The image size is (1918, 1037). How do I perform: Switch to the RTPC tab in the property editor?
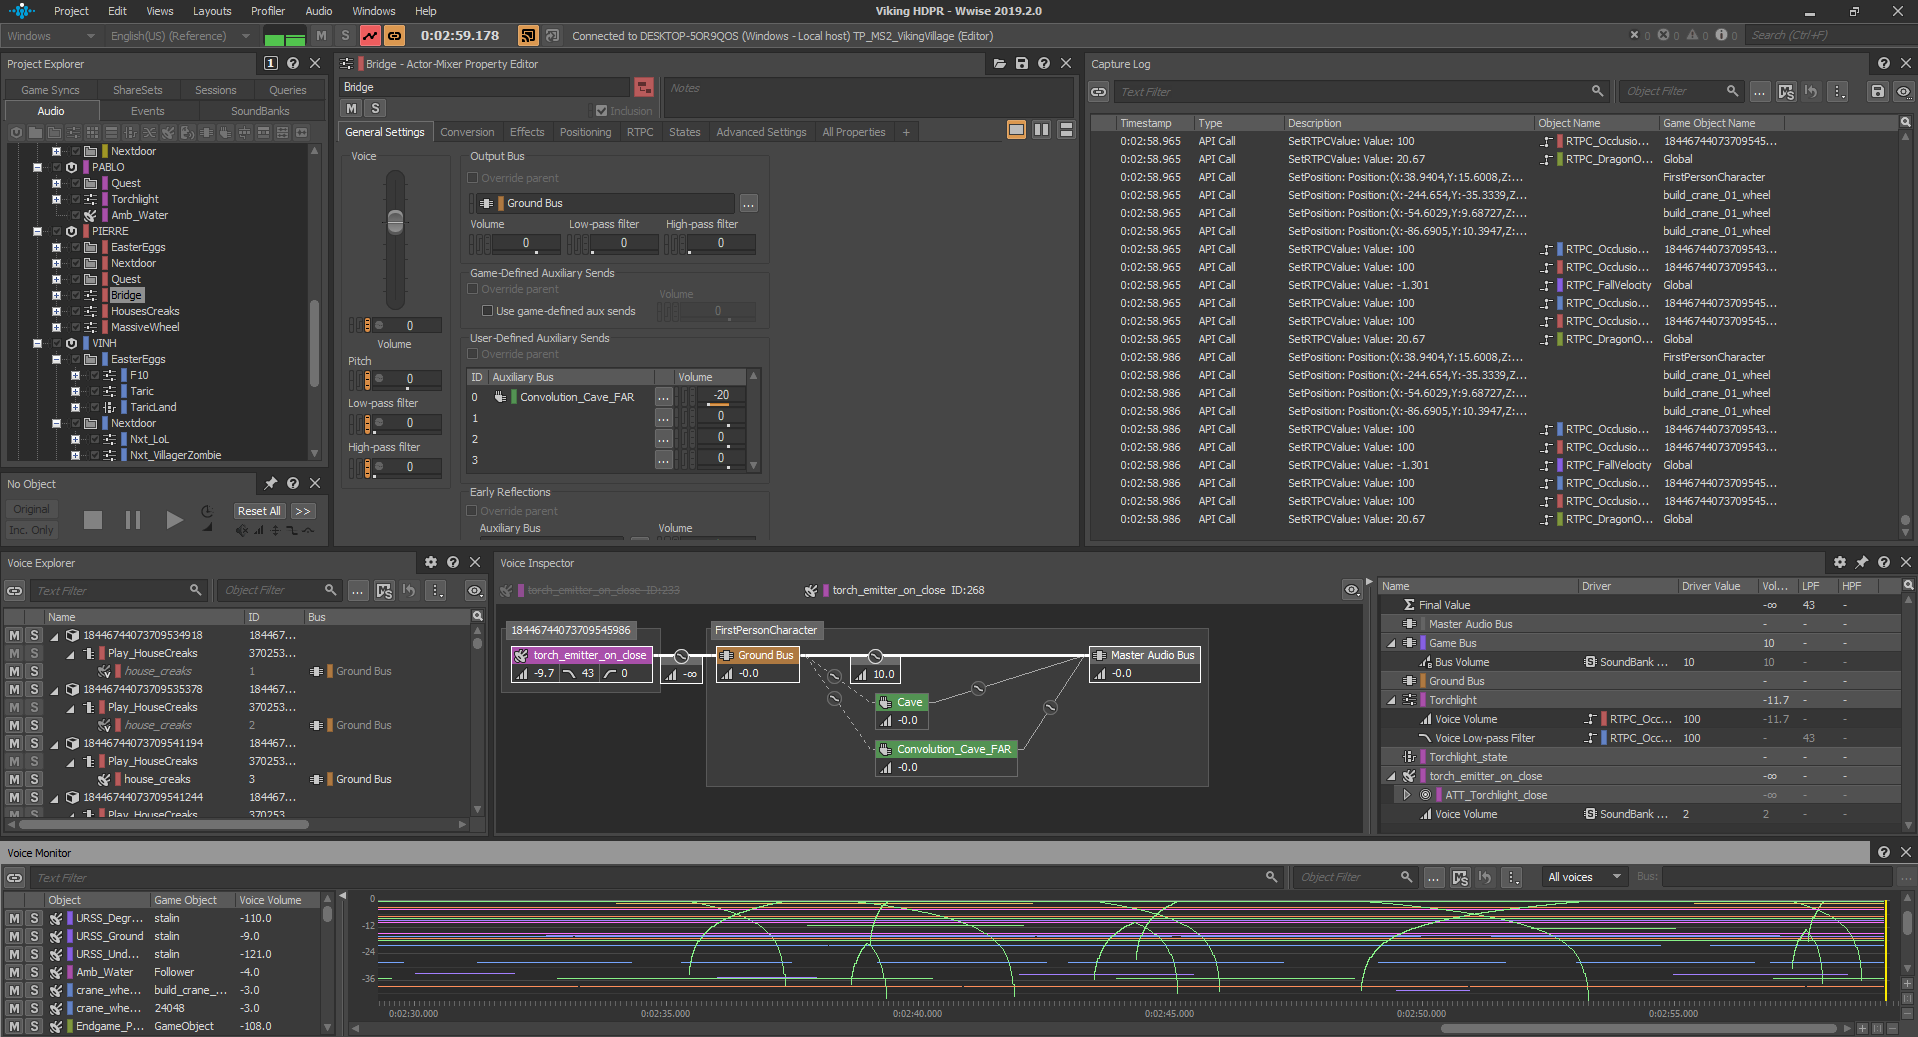coord(640,131)
